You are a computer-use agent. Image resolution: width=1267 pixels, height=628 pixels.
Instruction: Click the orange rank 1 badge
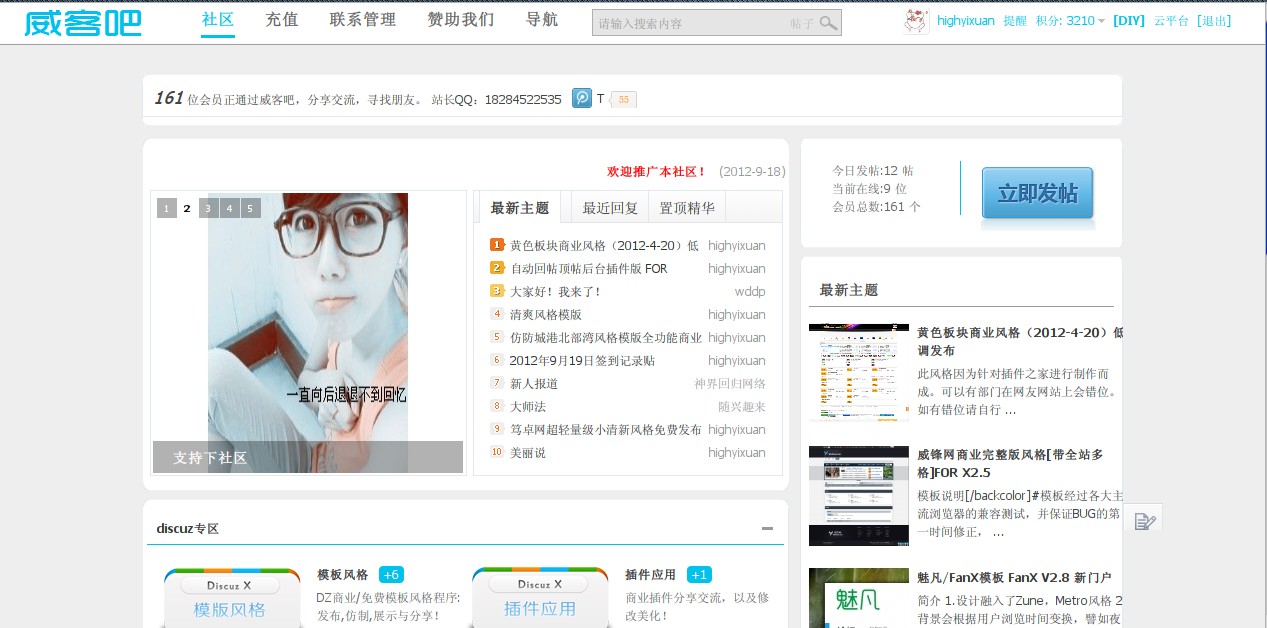pos(497,245)
